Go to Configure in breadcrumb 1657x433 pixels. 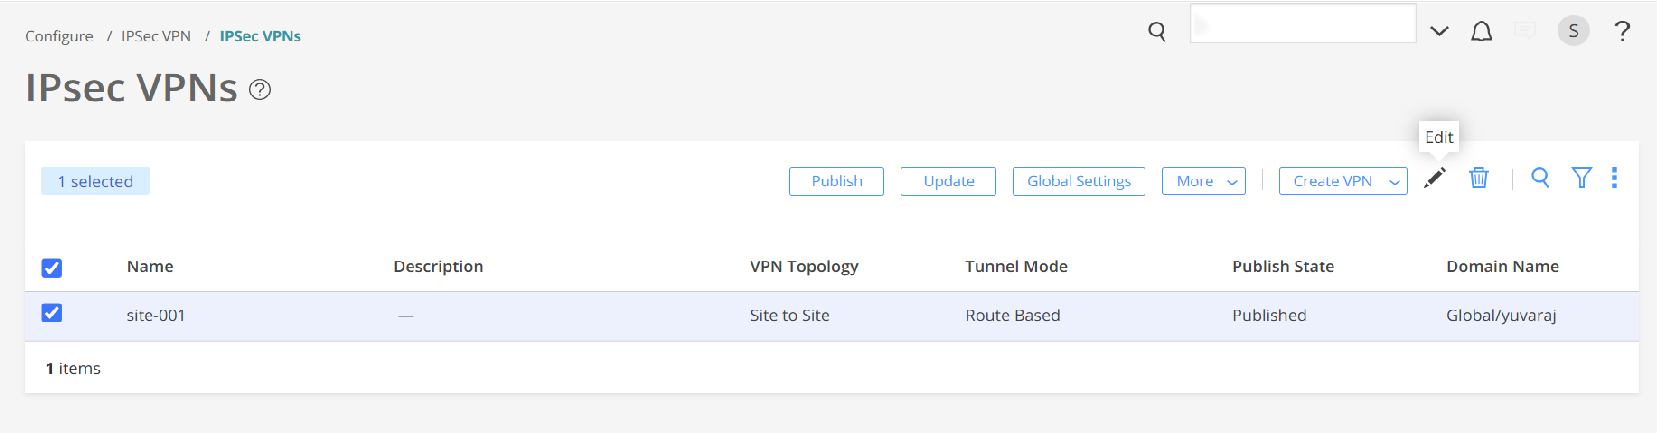coord(59,36)
